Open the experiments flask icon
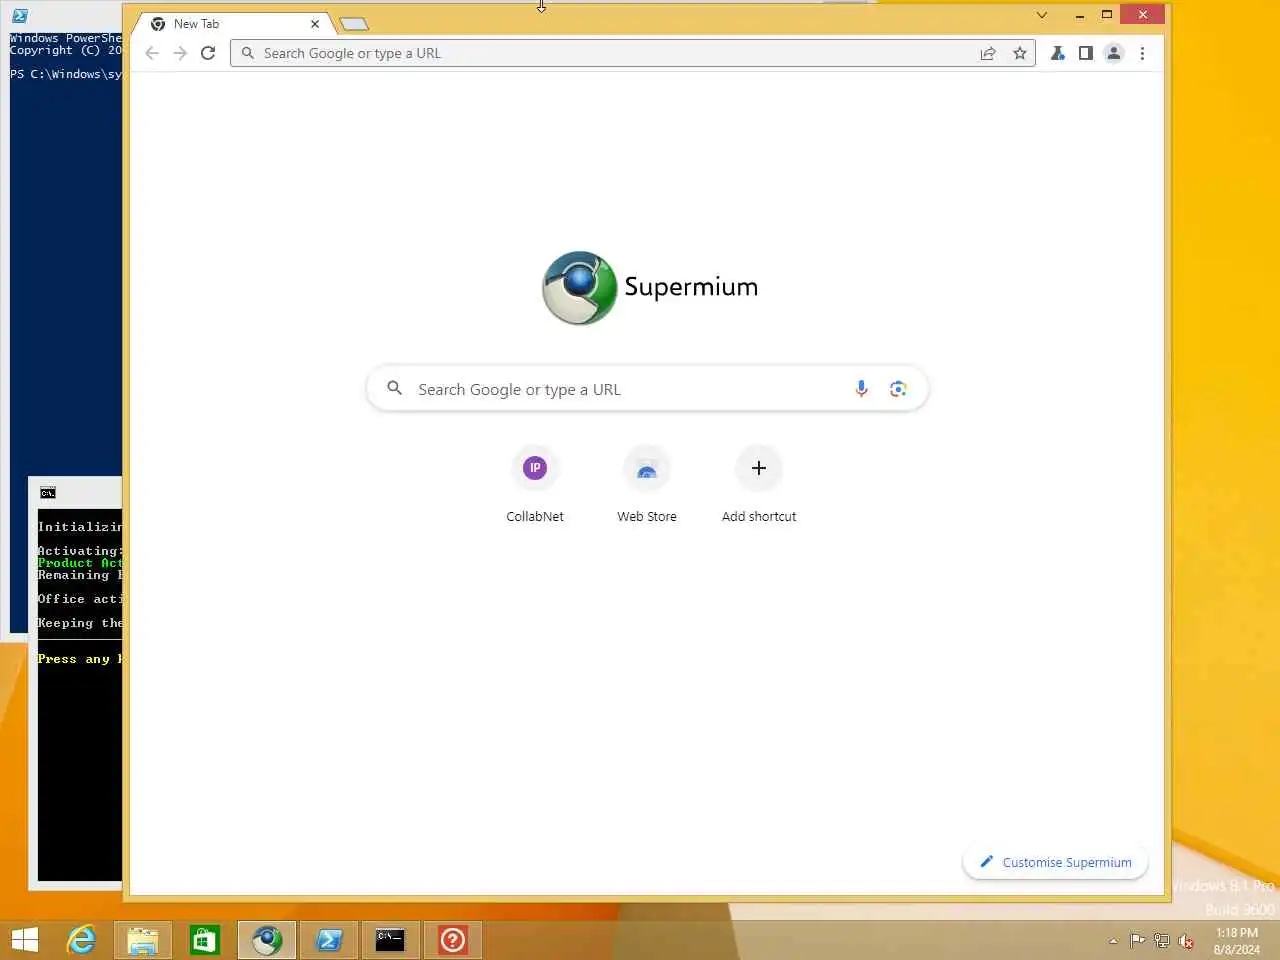The image size is (1280, 960). [x=1057, y=53]
